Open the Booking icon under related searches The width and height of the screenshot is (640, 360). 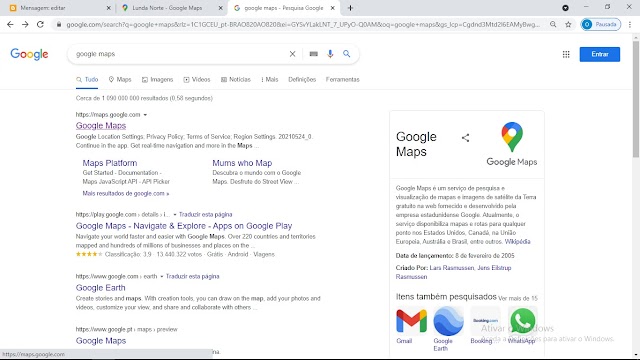(x=485, y=321)
